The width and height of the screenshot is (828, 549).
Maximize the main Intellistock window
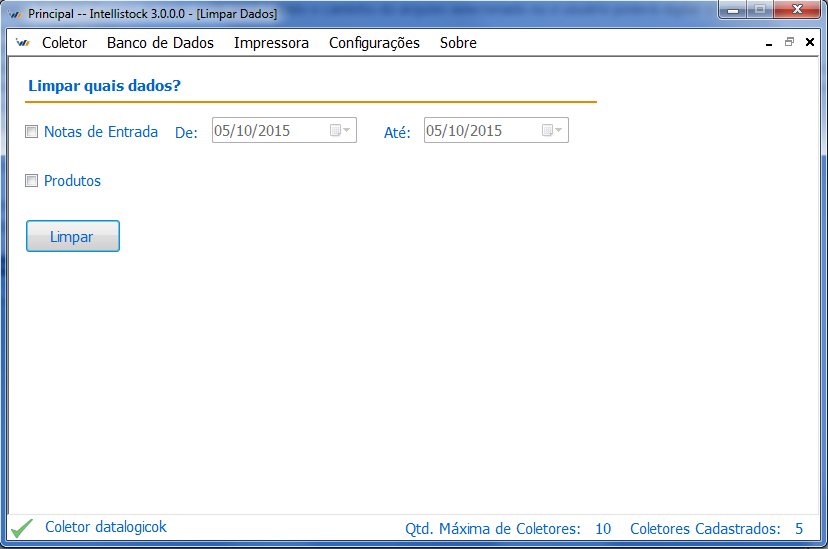[x=760, y=10]
